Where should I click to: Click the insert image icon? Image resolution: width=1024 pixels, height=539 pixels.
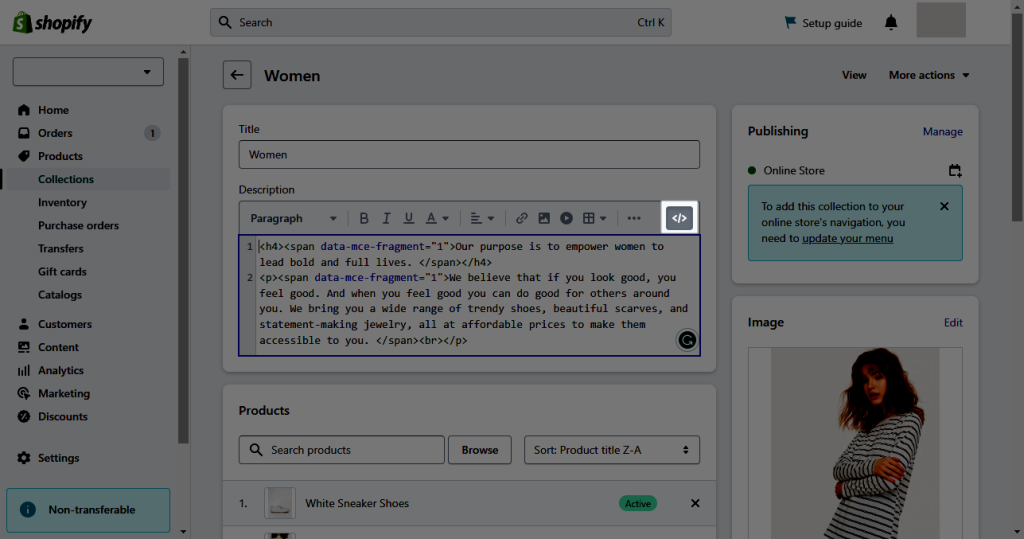[x=543, y=218]
